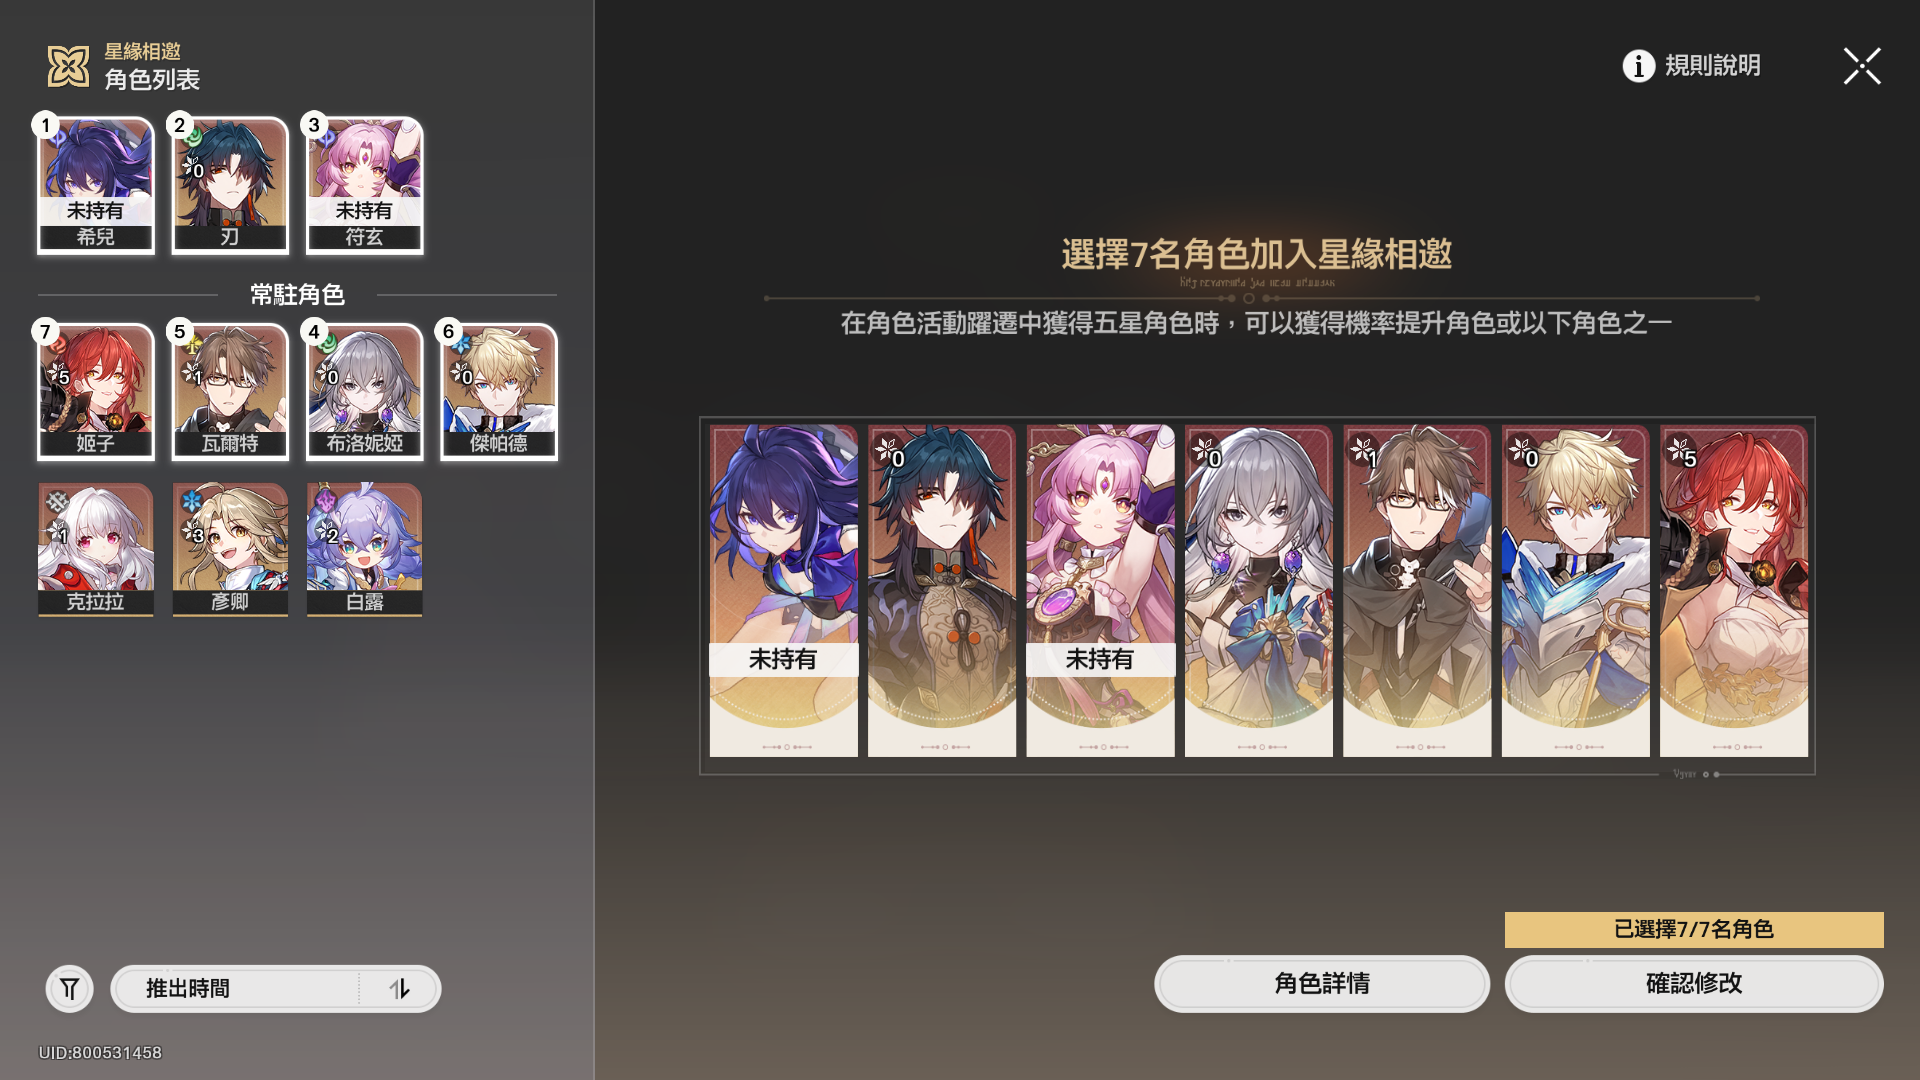Select unselected character 克拉拉
The width and height of the screenshot is (1920, 1080).
tap(96, 549)
